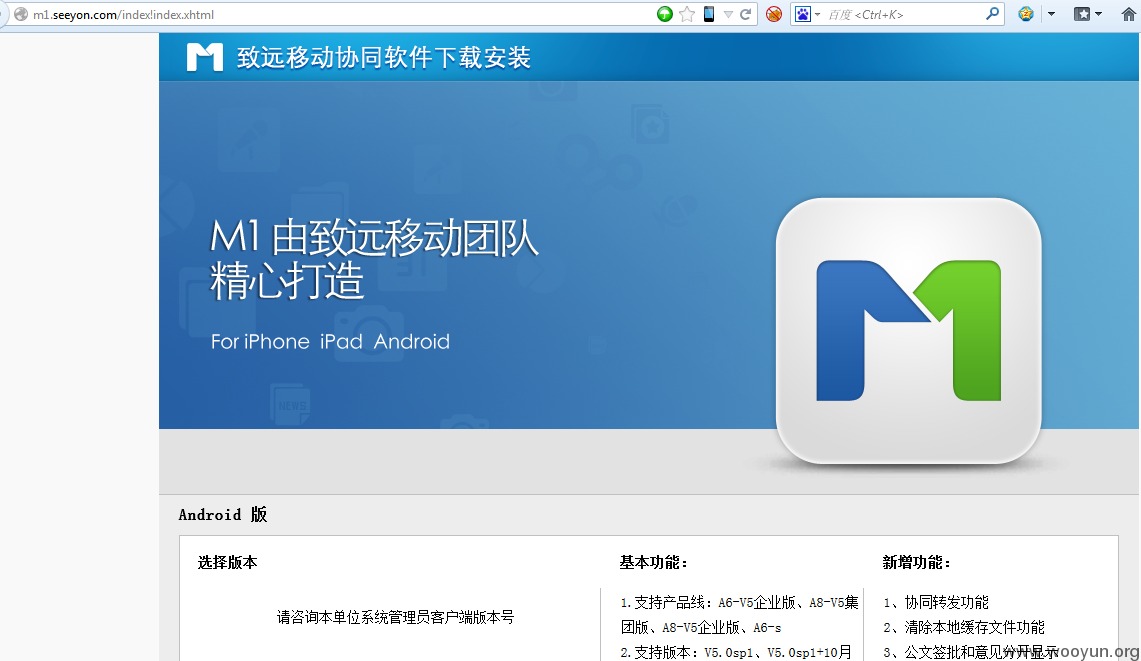Click the 新增功能 heading
1141x661 pixels.
[916, 562]
